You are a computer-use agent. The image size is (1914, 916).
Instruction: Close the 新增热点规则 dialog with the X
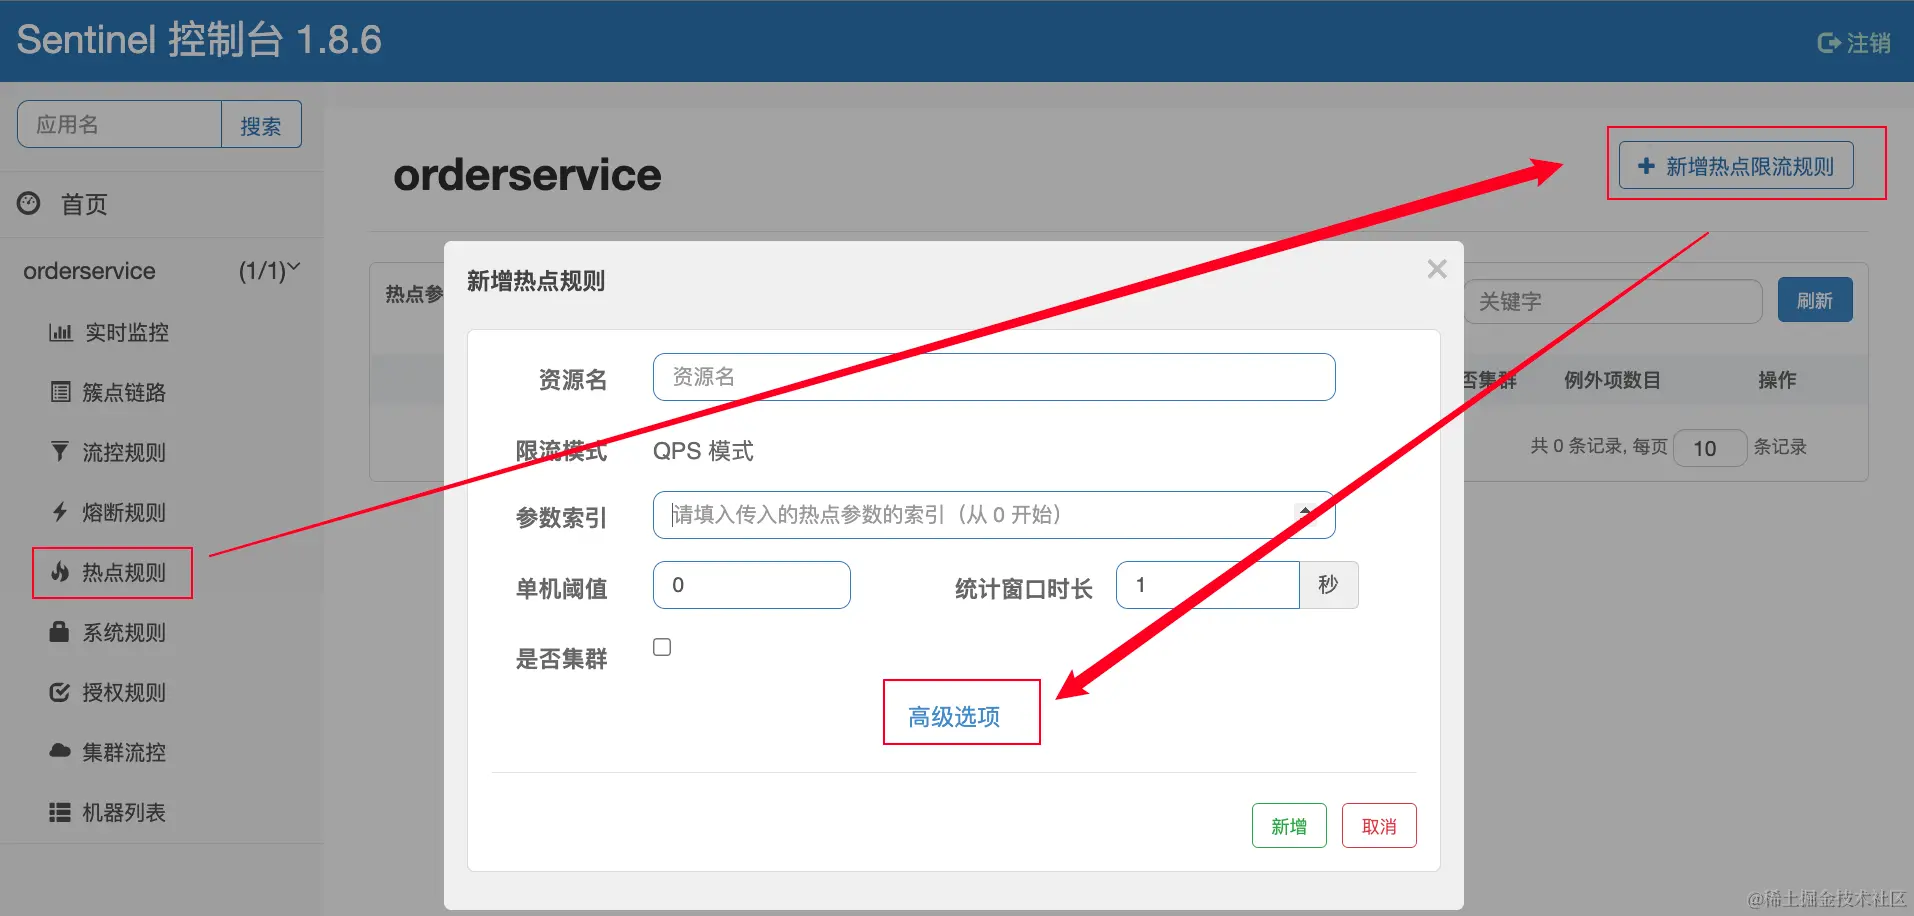pyautogui.click(x=1437, y=269)
